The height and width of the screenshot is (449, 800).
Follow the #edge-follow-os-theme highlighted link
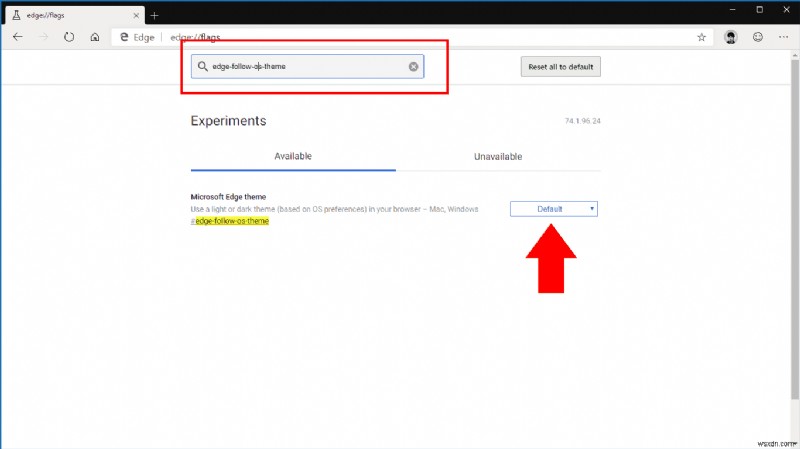click(x=230, y=221)
